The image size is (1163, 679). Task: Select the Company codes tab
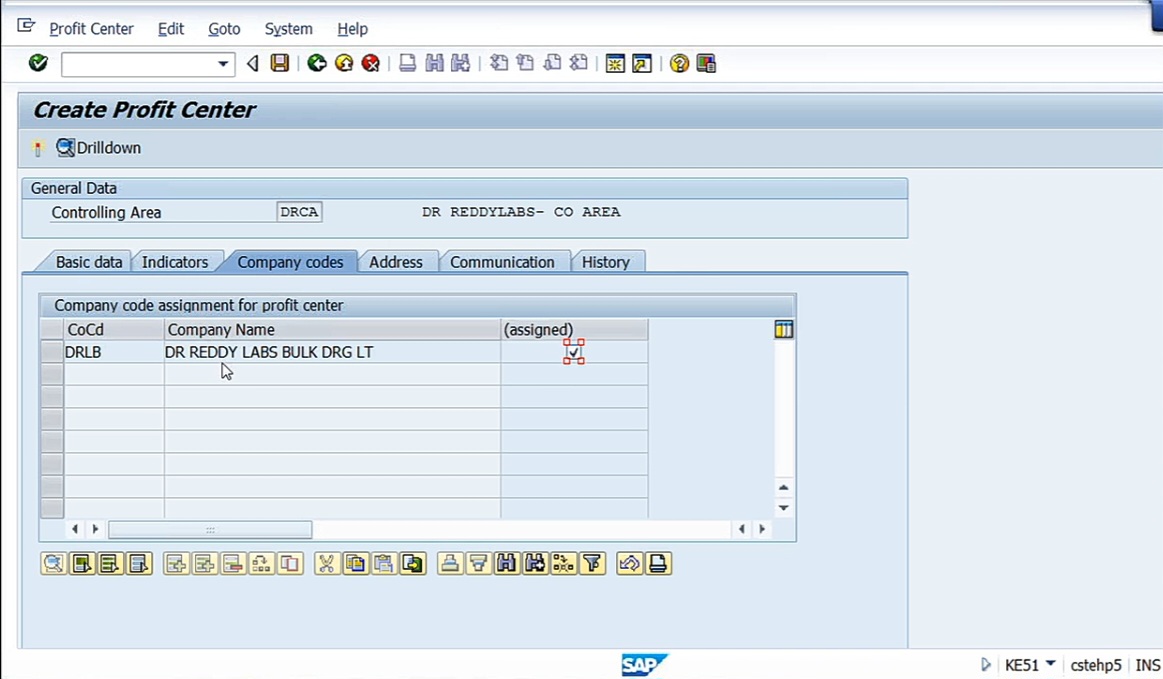click(x=290, y=262)
